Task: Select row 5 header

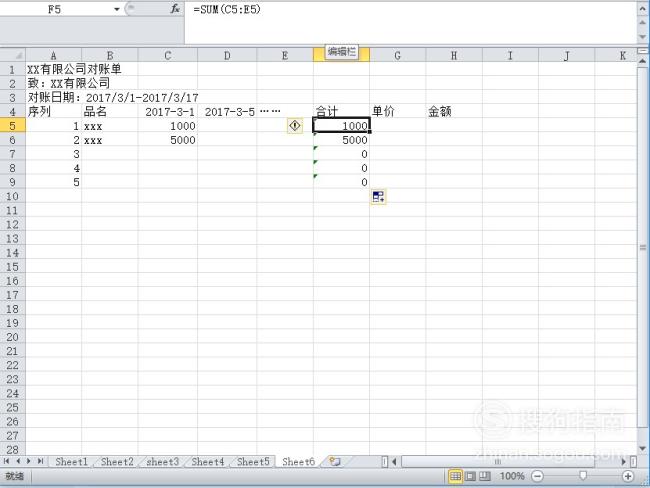Action: pyautogui.click(x=12, y=126)
